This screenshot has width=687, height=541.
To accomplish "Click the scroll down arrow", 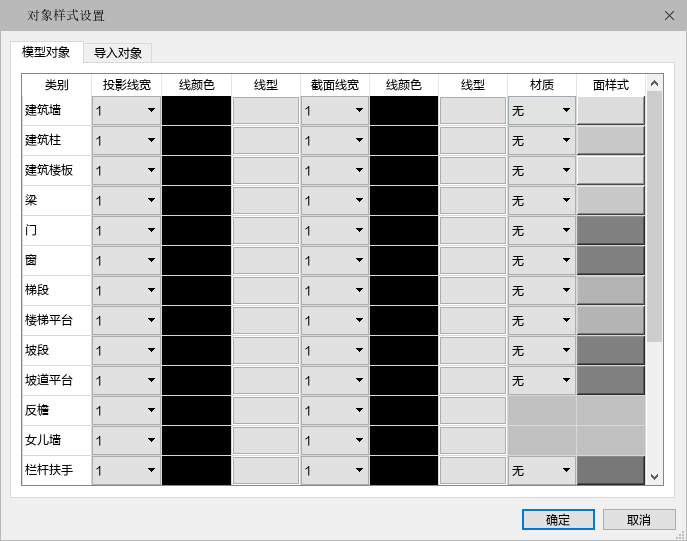I will point(655,477).
